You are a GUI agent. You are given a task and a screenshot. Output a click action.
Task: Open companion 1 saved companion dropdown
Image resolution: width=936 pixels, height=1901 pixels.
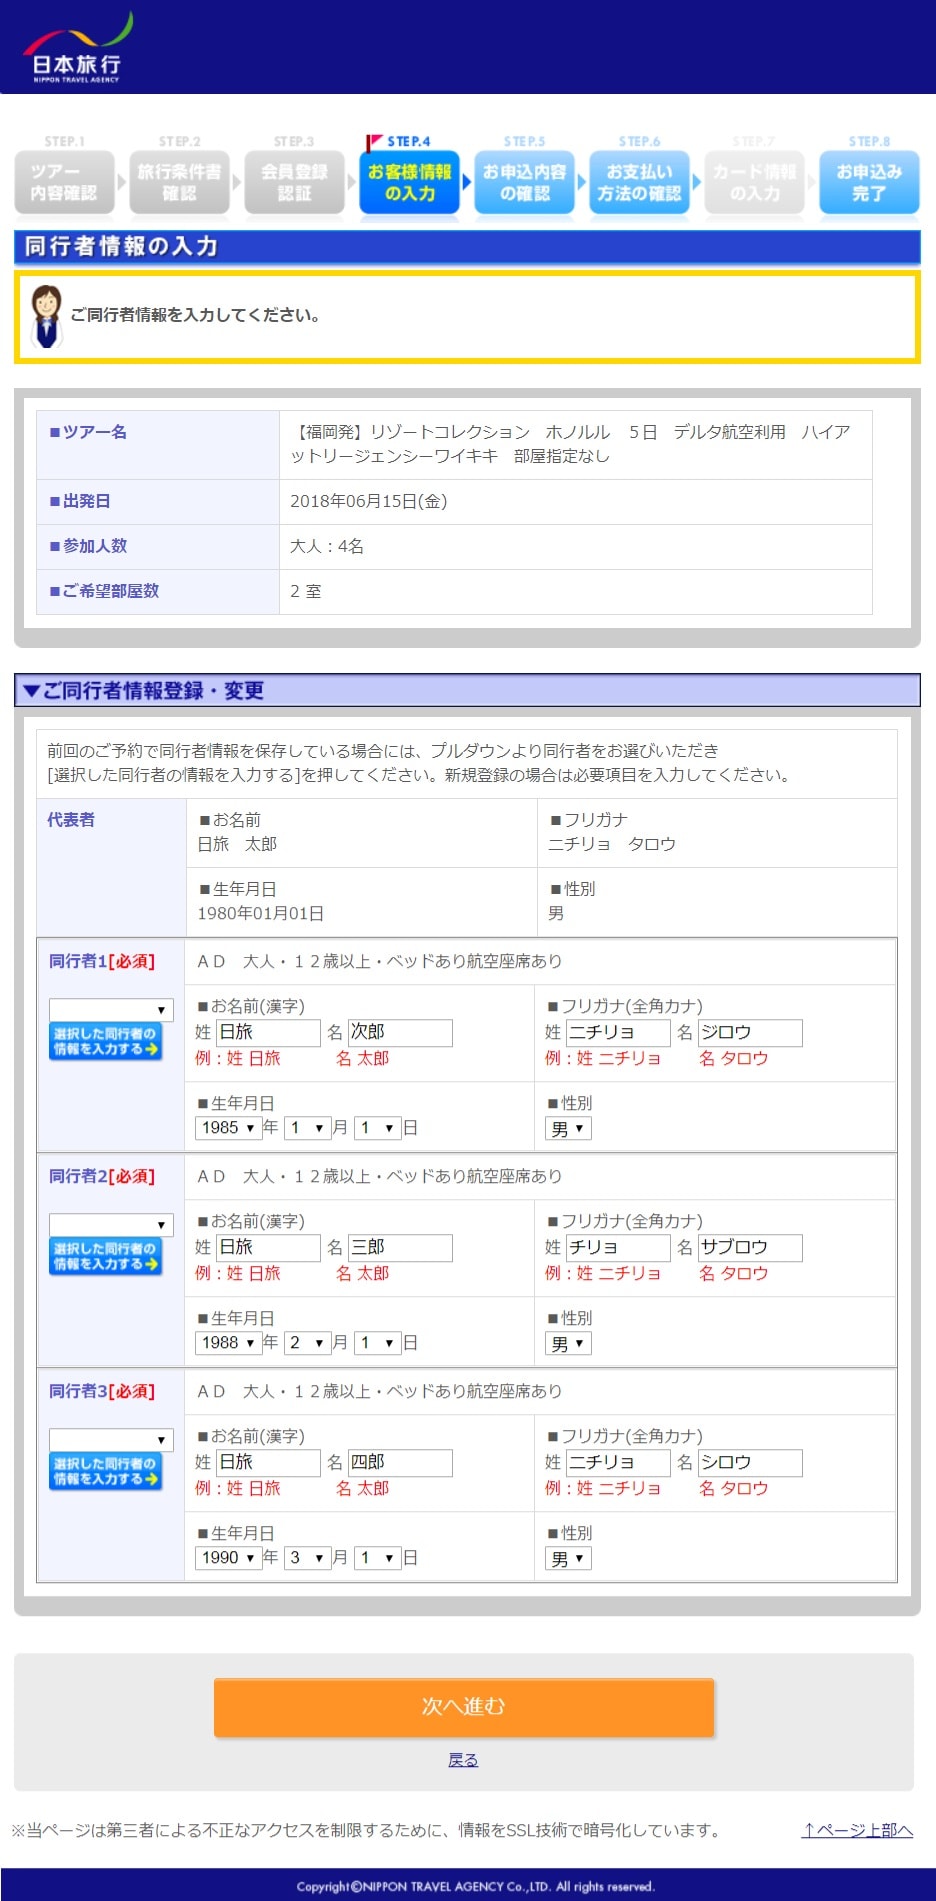pos(111,1010)
